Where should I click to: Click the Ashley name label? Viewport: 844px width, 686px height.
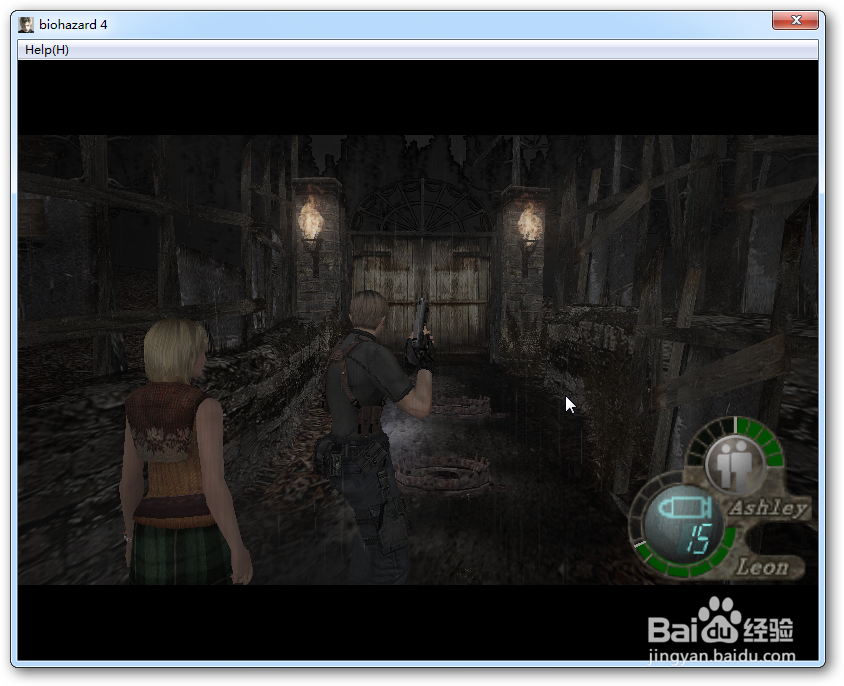coord(769,507)
